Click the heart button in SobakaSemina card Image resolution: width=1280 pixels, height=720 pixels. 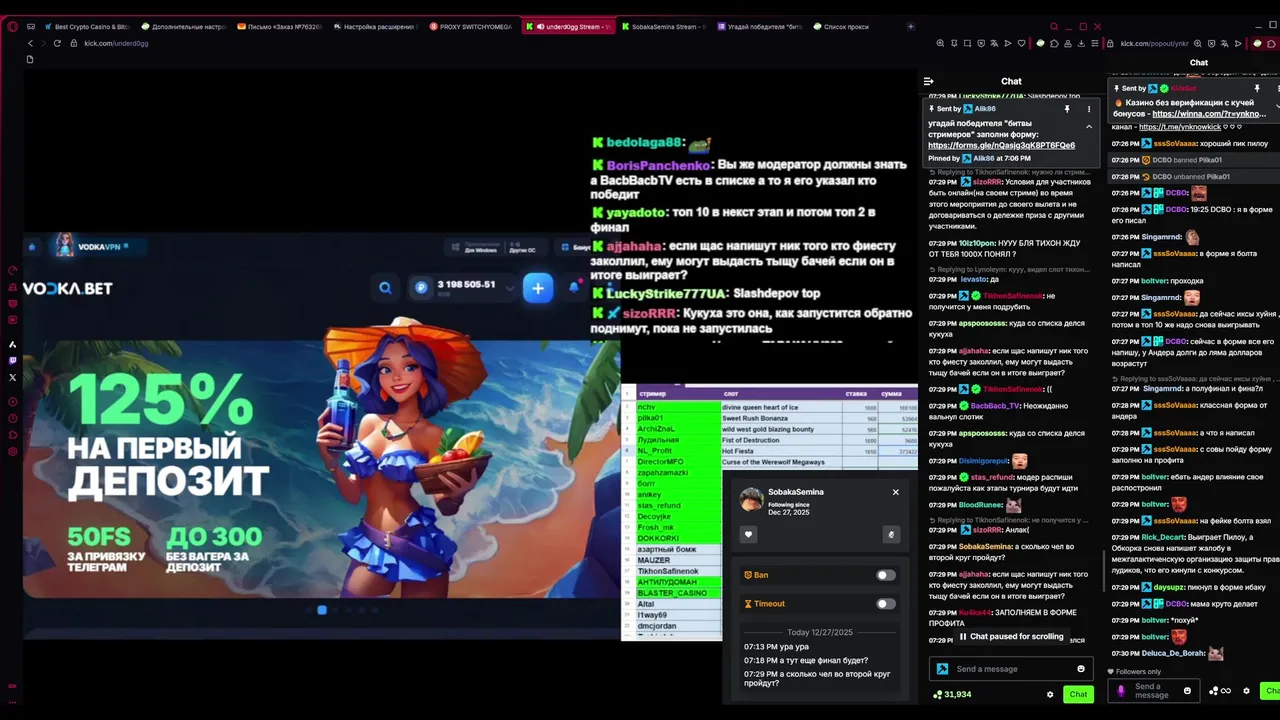point(748,534)
